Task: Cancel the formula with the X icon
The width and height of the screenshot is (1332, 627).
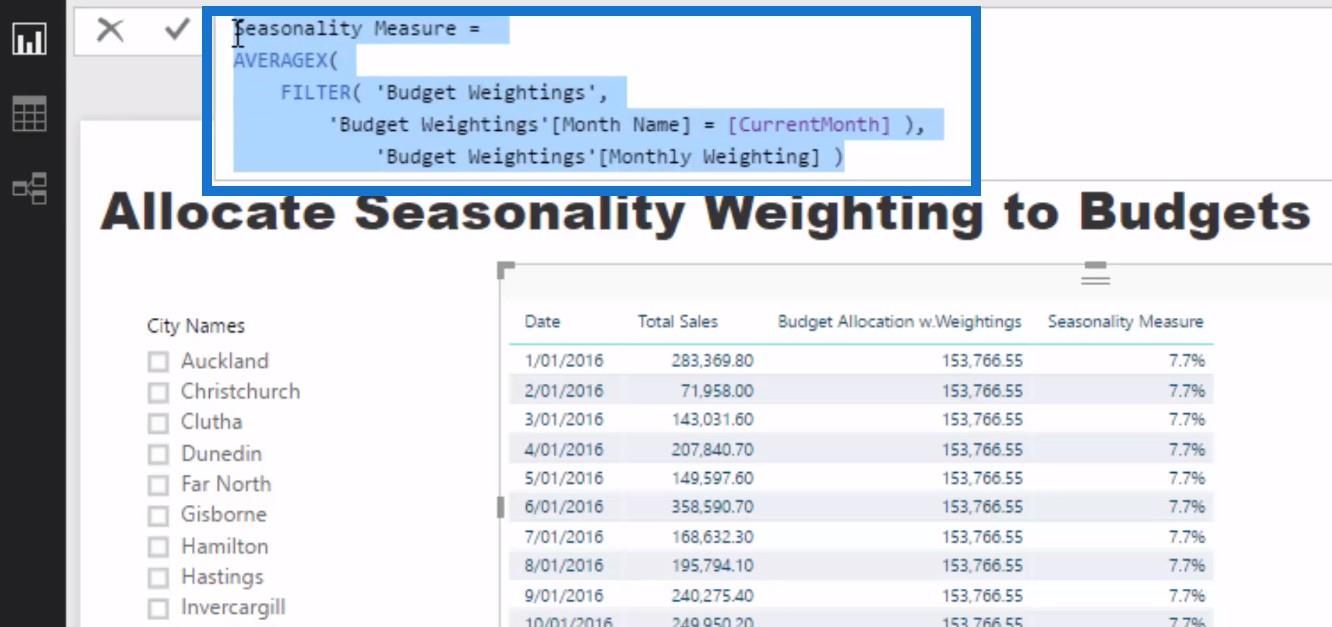Action: coord(110,30)
